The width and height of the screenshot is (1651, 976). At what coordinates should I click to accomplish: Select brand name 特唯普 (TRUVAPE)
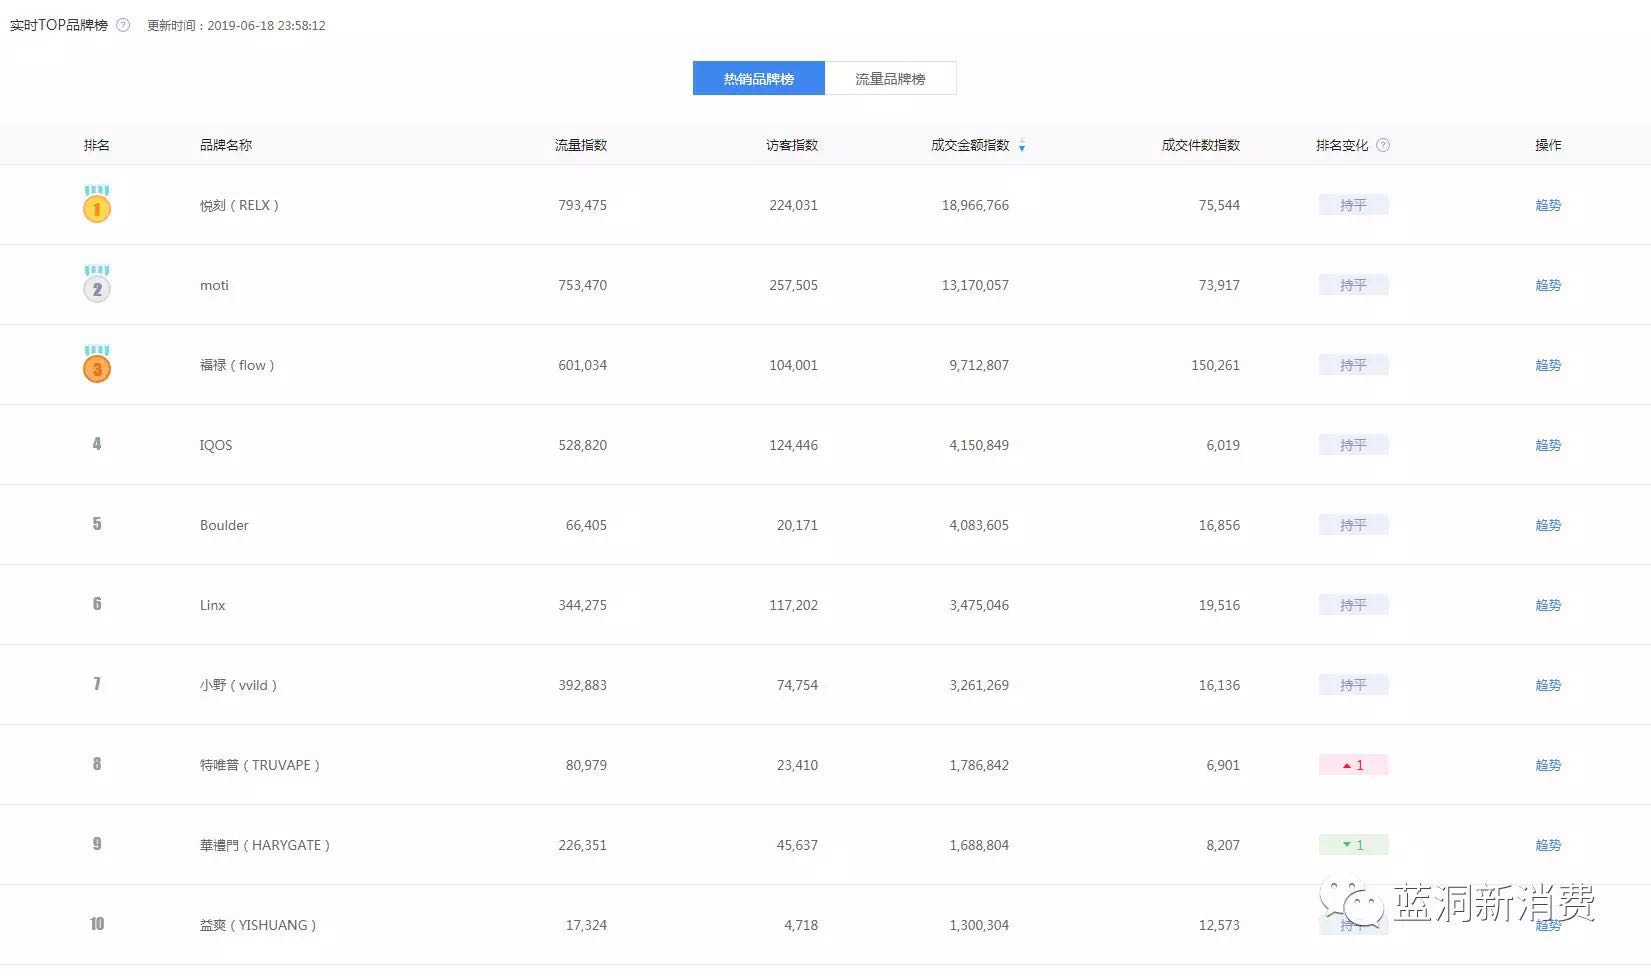[x=260, y=765]
